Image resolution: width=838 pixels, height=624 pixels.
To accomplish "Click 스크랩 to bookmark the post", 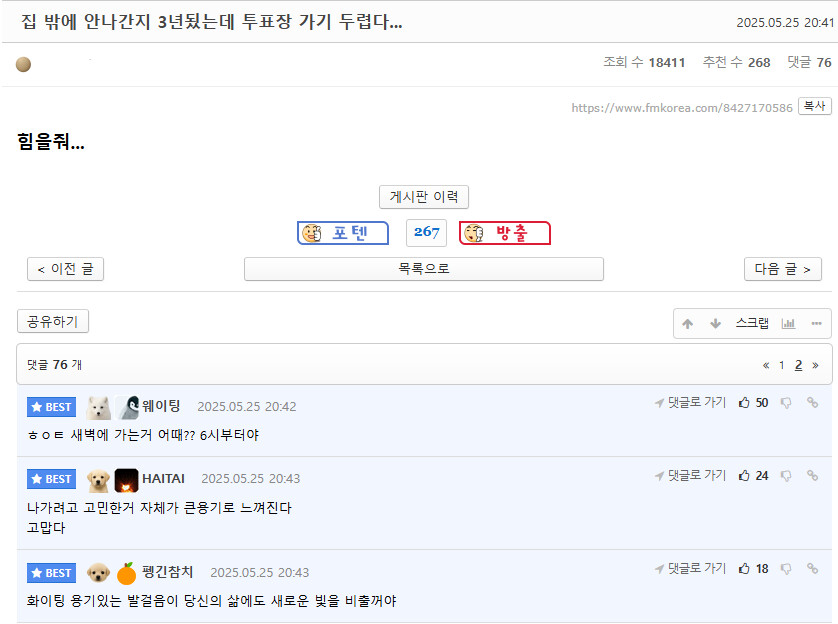I will click(x=752, y=323).
